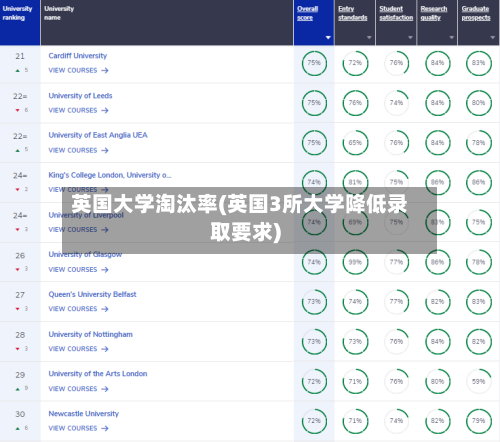
Task: View courses for University of Leeds
Action: click(x=78, y=110)
